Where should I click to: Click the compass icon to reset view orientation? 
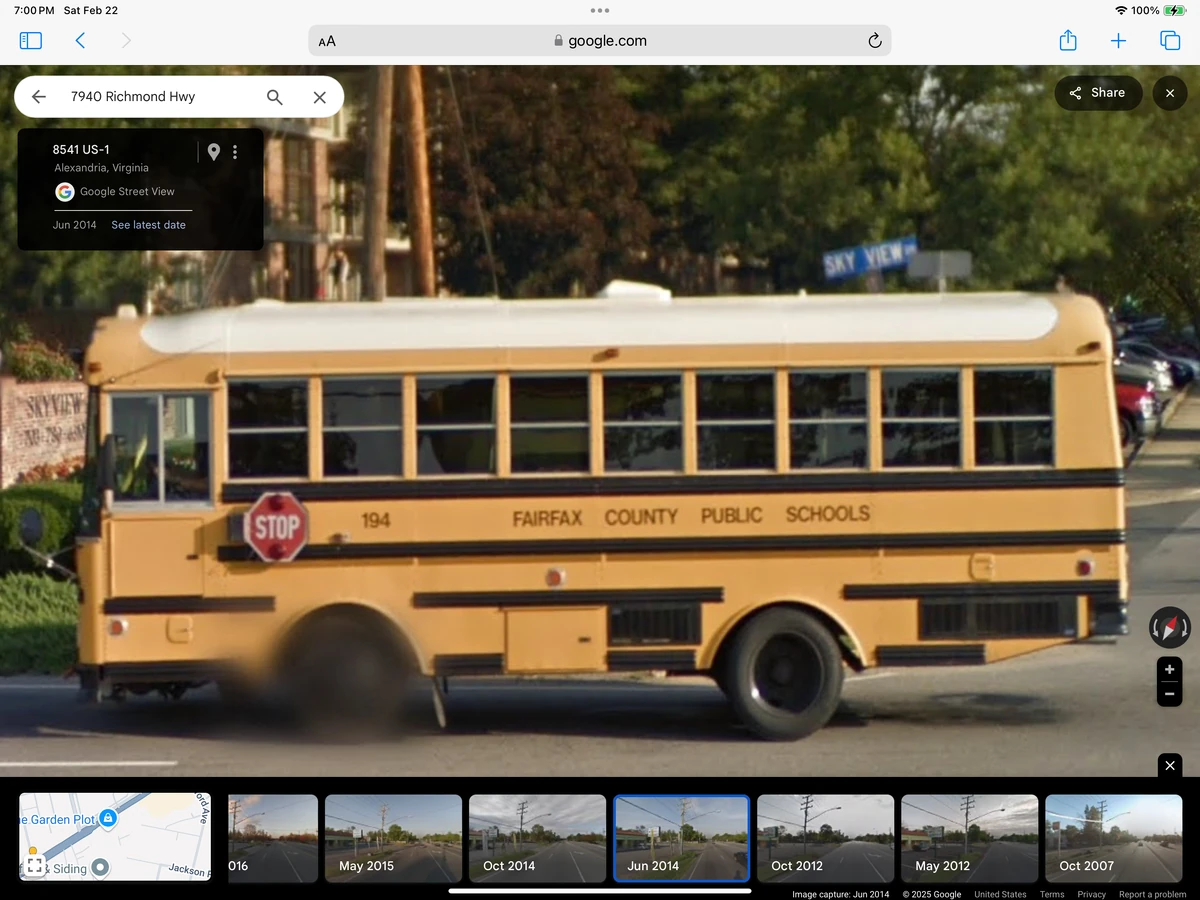1168,628
